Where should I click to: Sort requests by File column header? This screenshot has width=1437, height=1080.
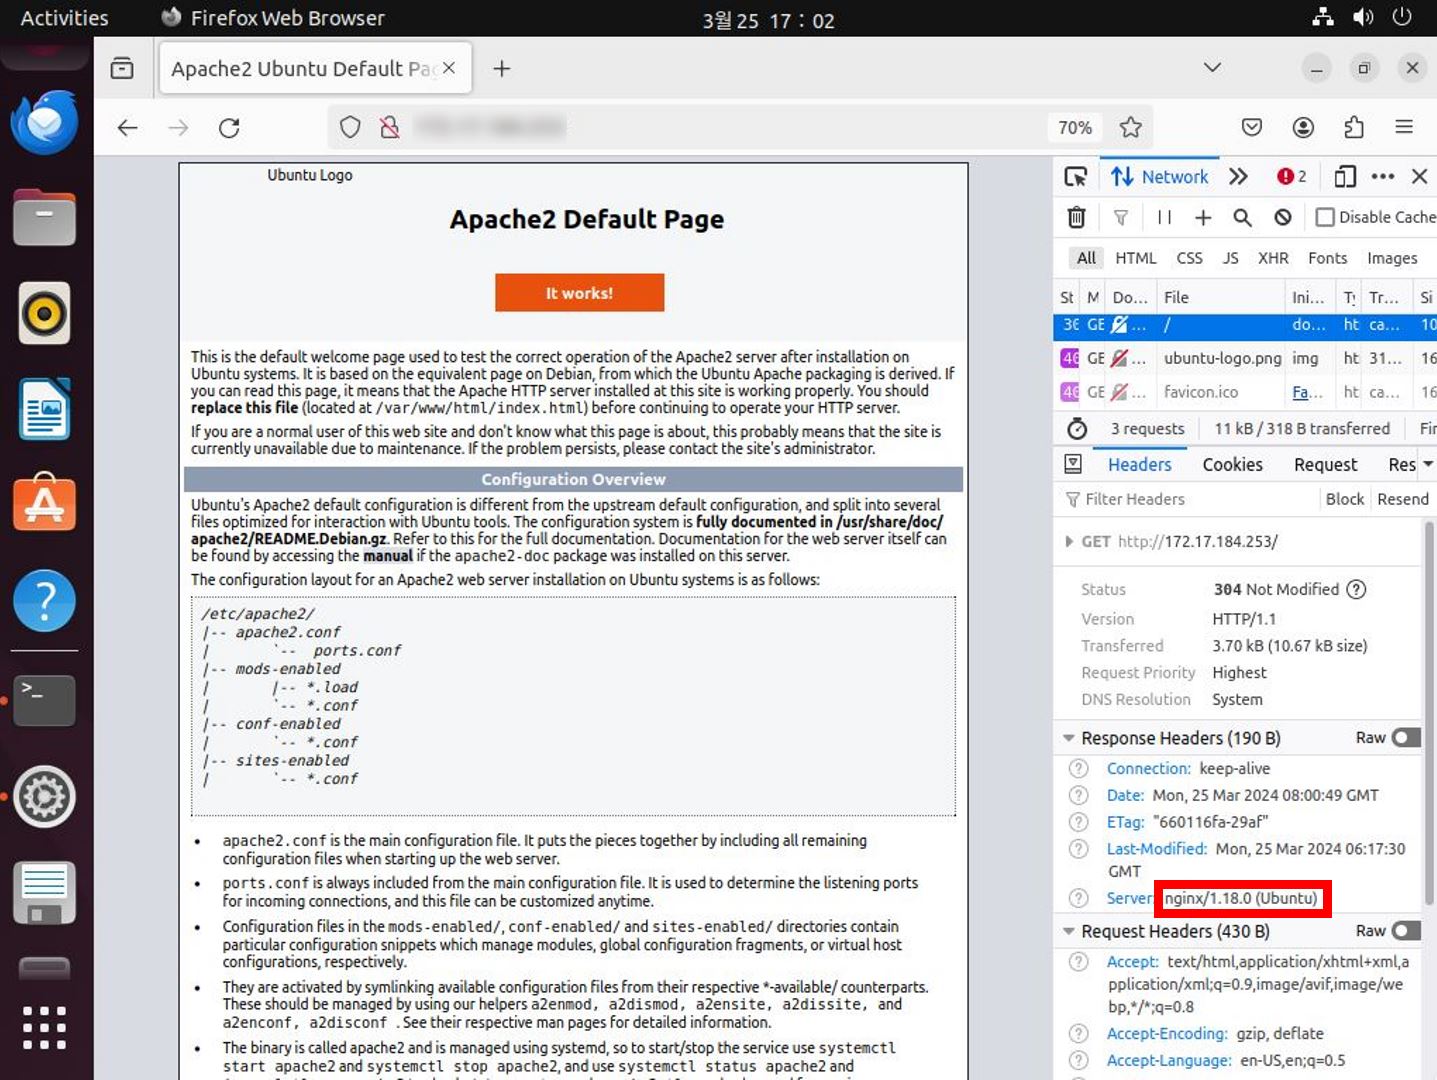(1220, 297)
